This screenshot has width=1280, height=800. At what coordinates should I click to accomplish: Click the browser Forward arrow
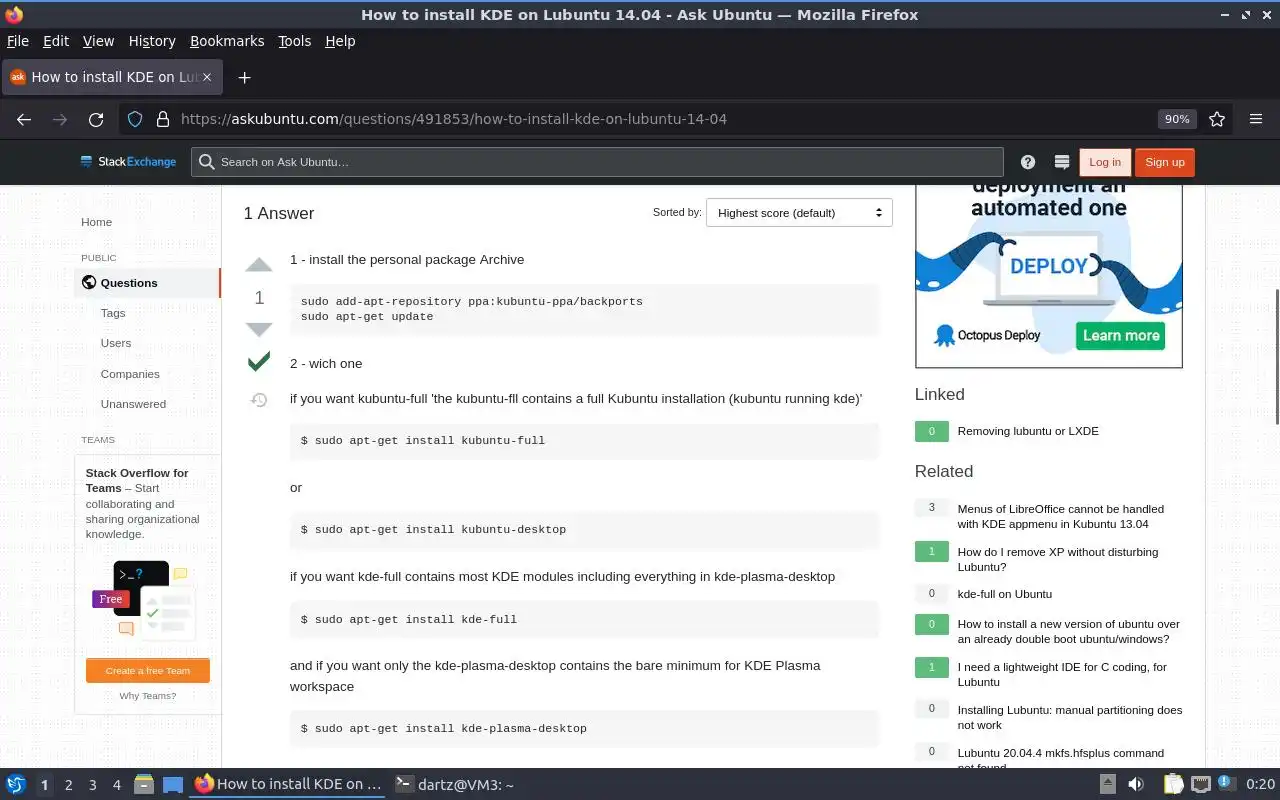[x=60, y=119]
